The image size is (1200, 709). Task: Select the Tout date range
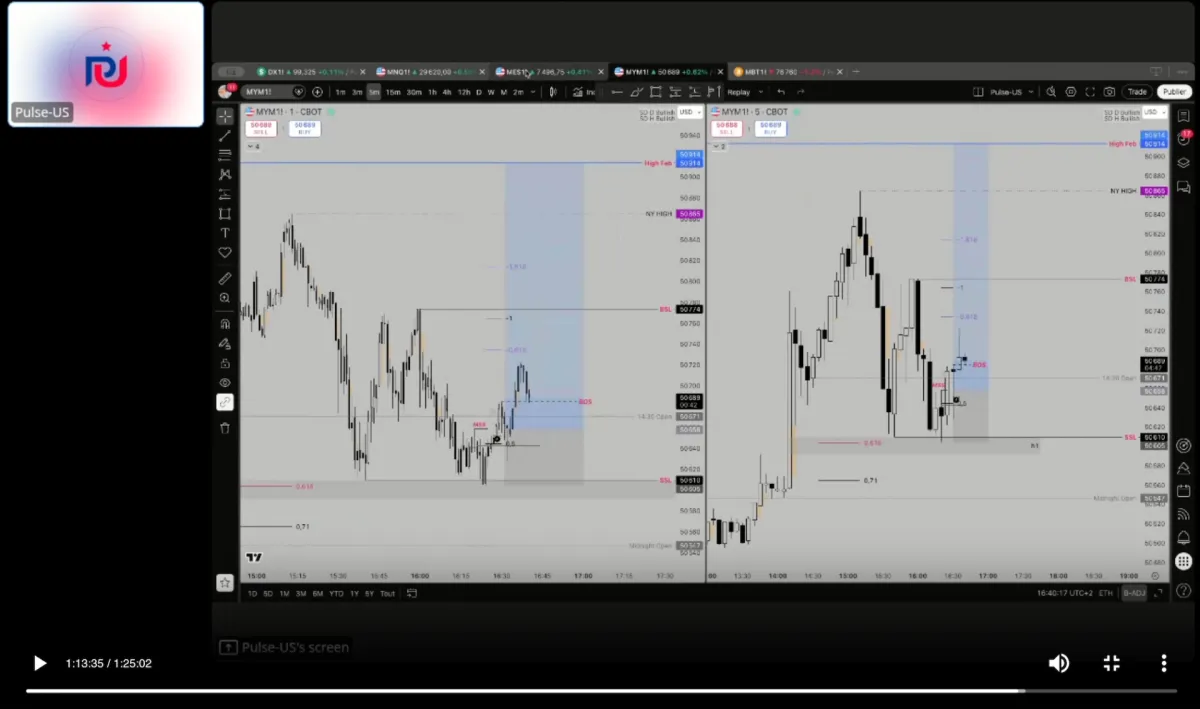pyautogui.click(x=387, y=593)
